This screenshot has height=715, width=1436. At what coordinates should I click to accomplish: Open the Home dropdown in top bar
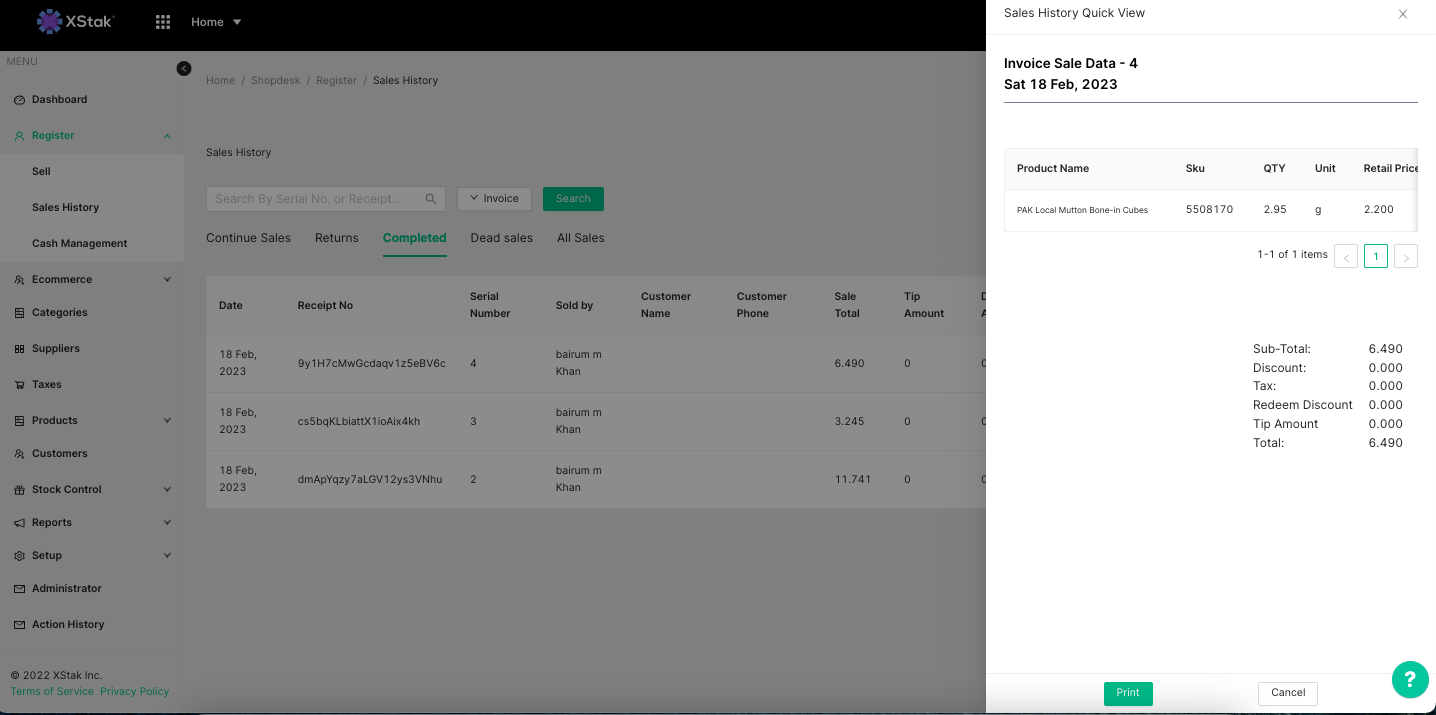216,22
